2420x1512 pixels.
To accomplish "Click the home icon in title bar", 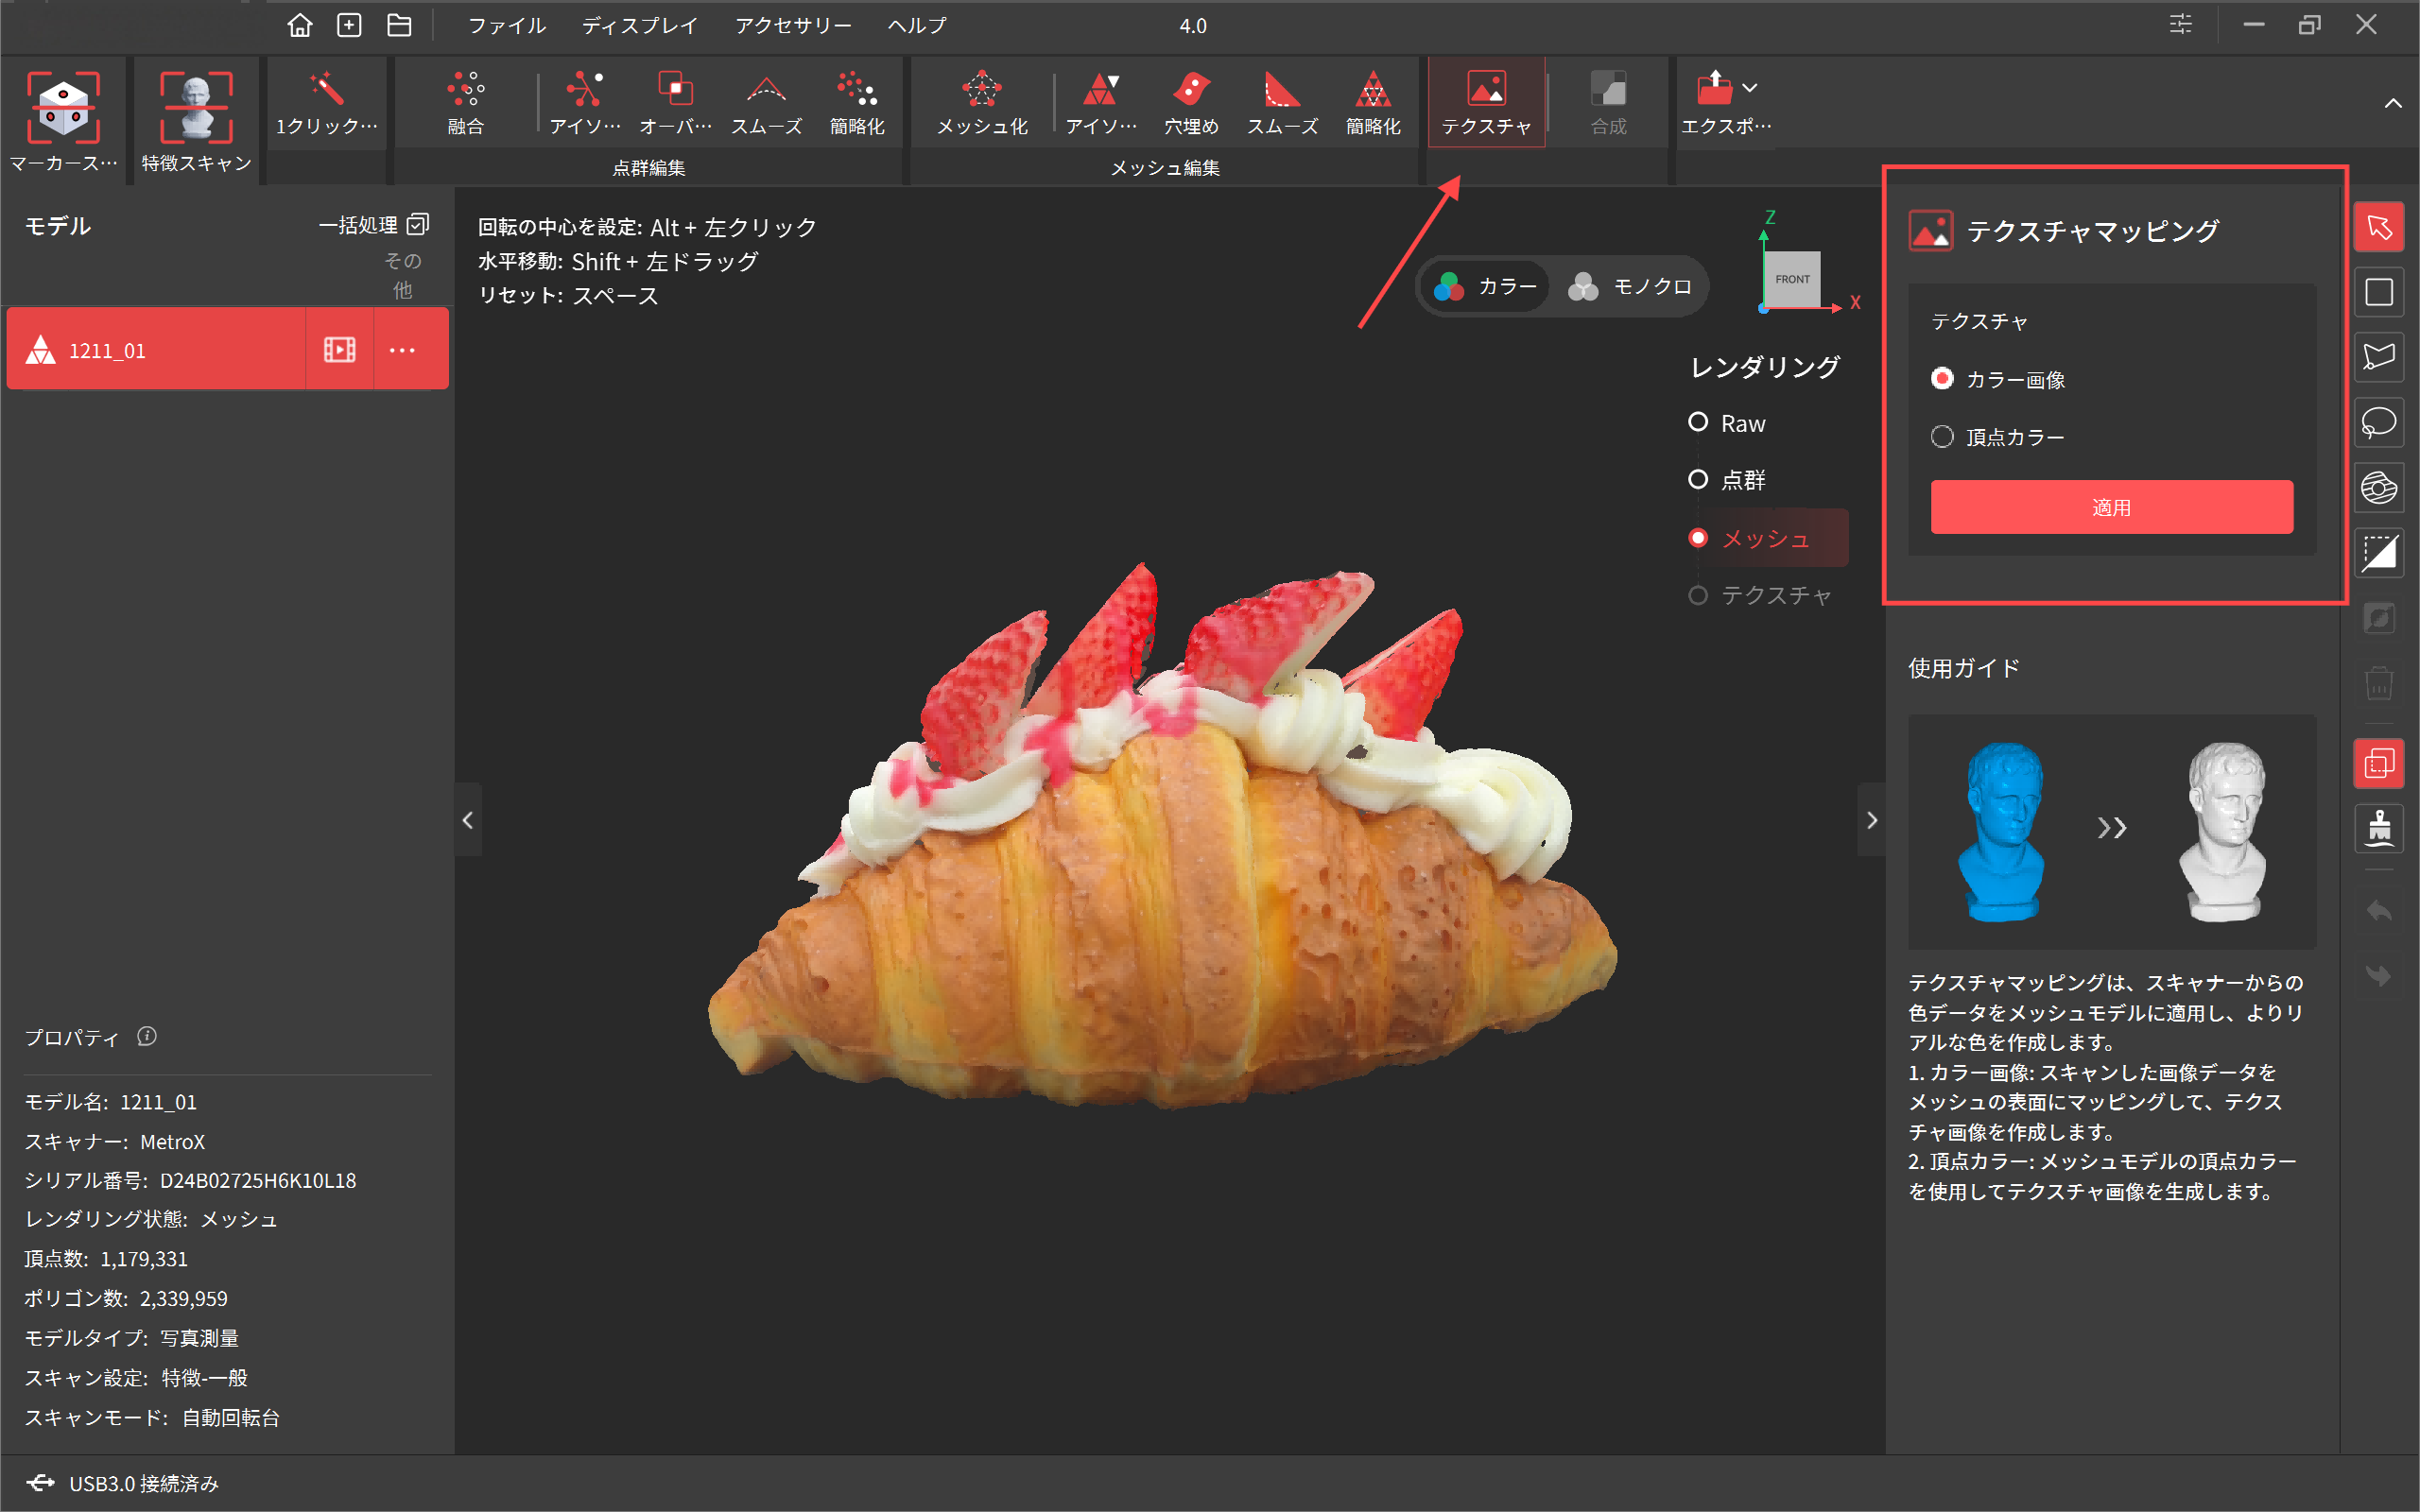I will click(299, 25).
